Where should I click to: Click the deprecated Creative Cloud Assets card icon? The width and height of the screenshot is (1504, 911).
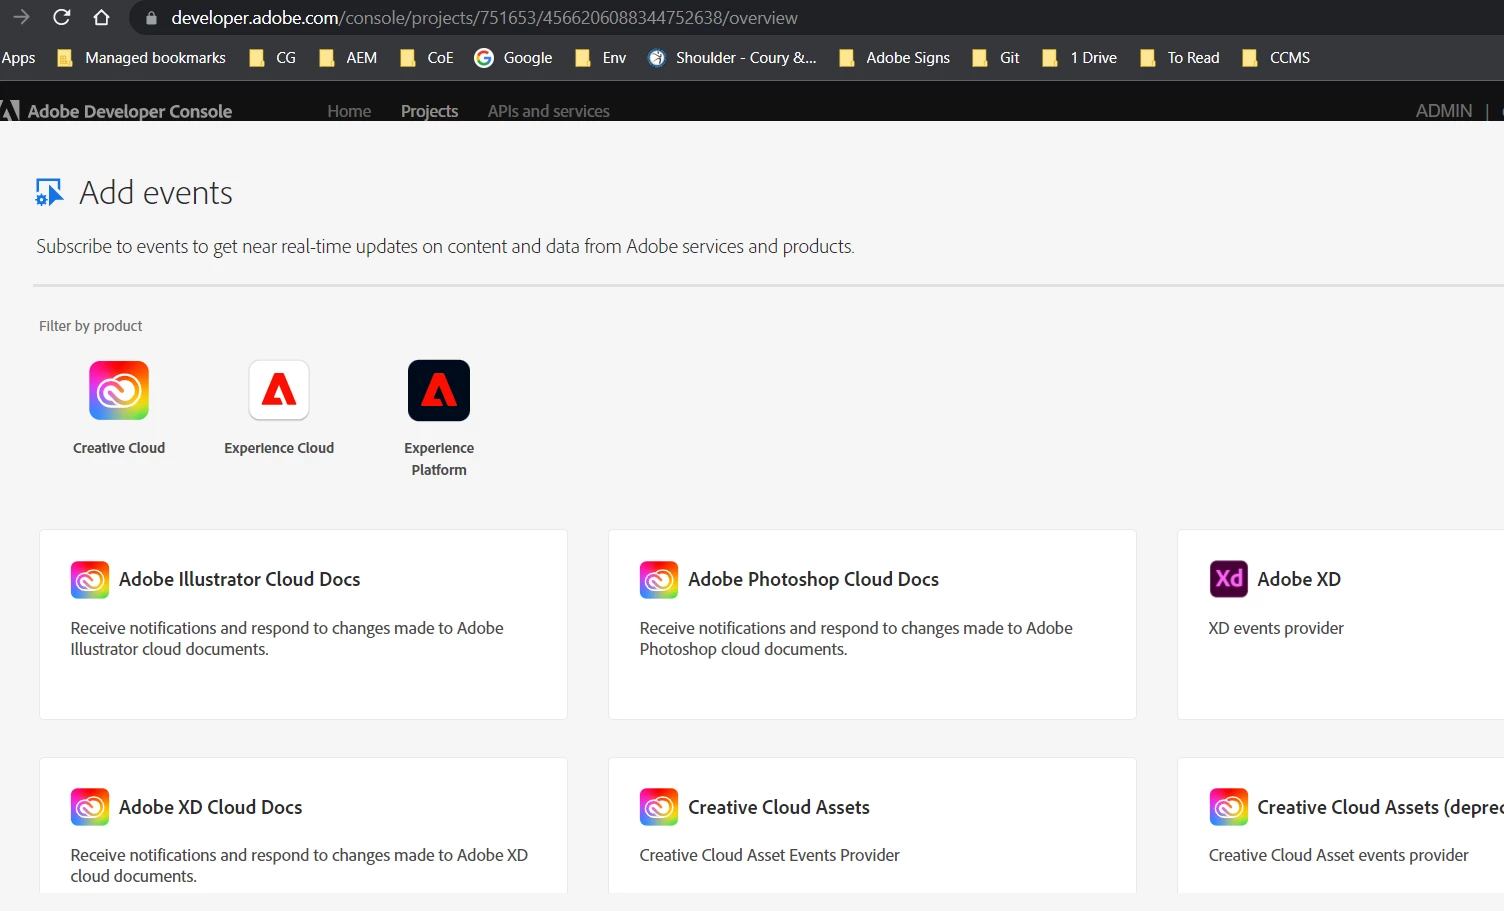[x=1229, y=807]
